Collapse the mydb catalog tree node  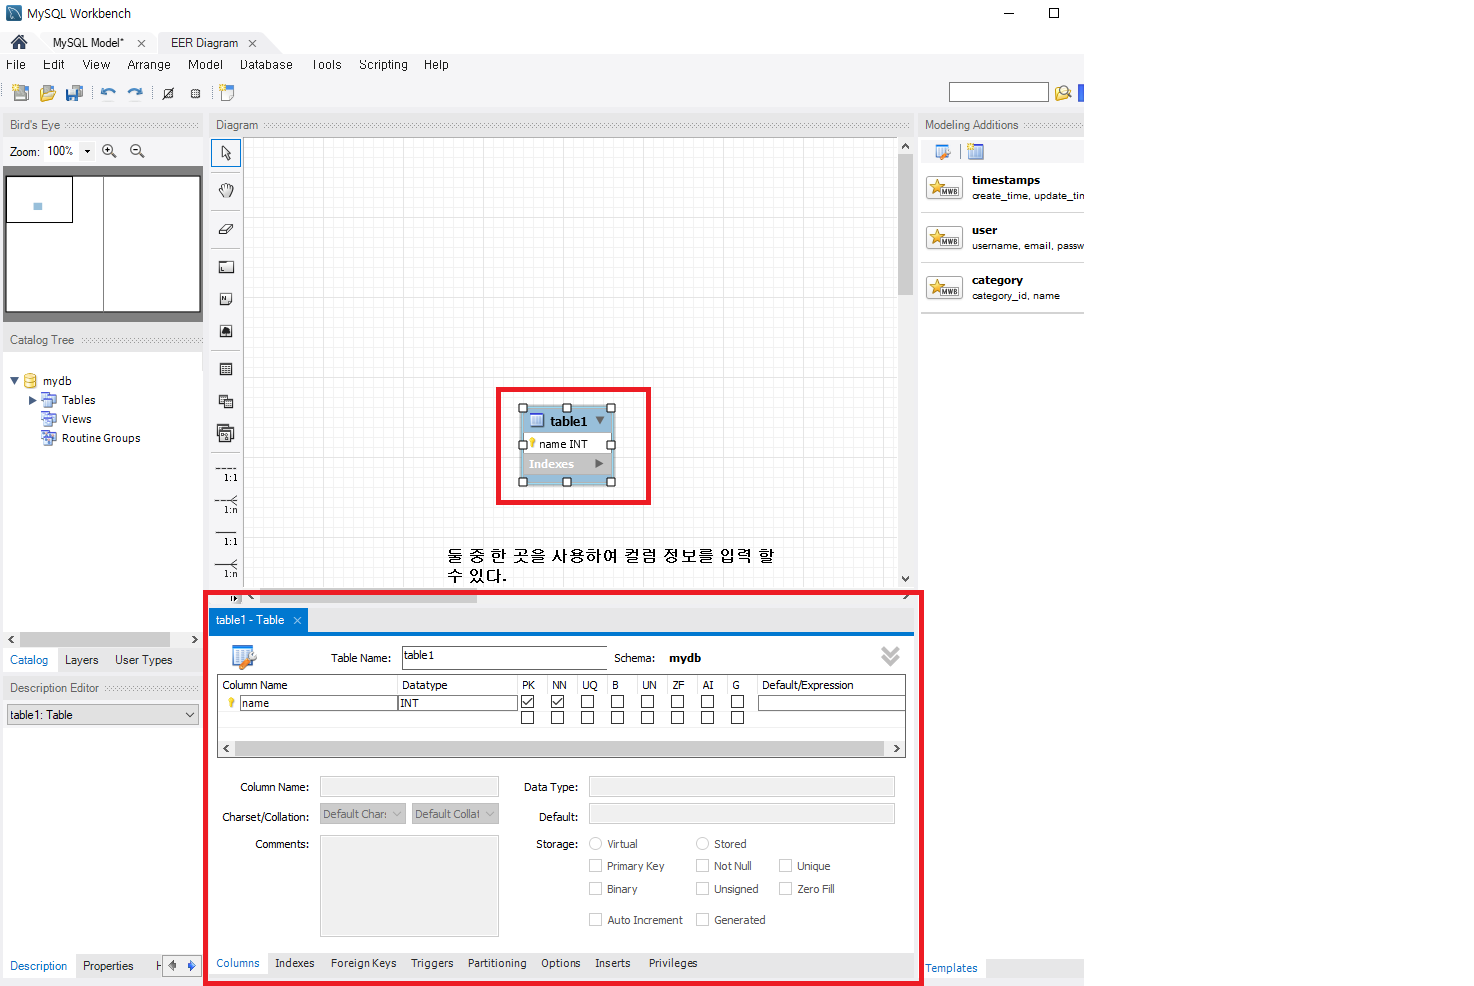14,381
